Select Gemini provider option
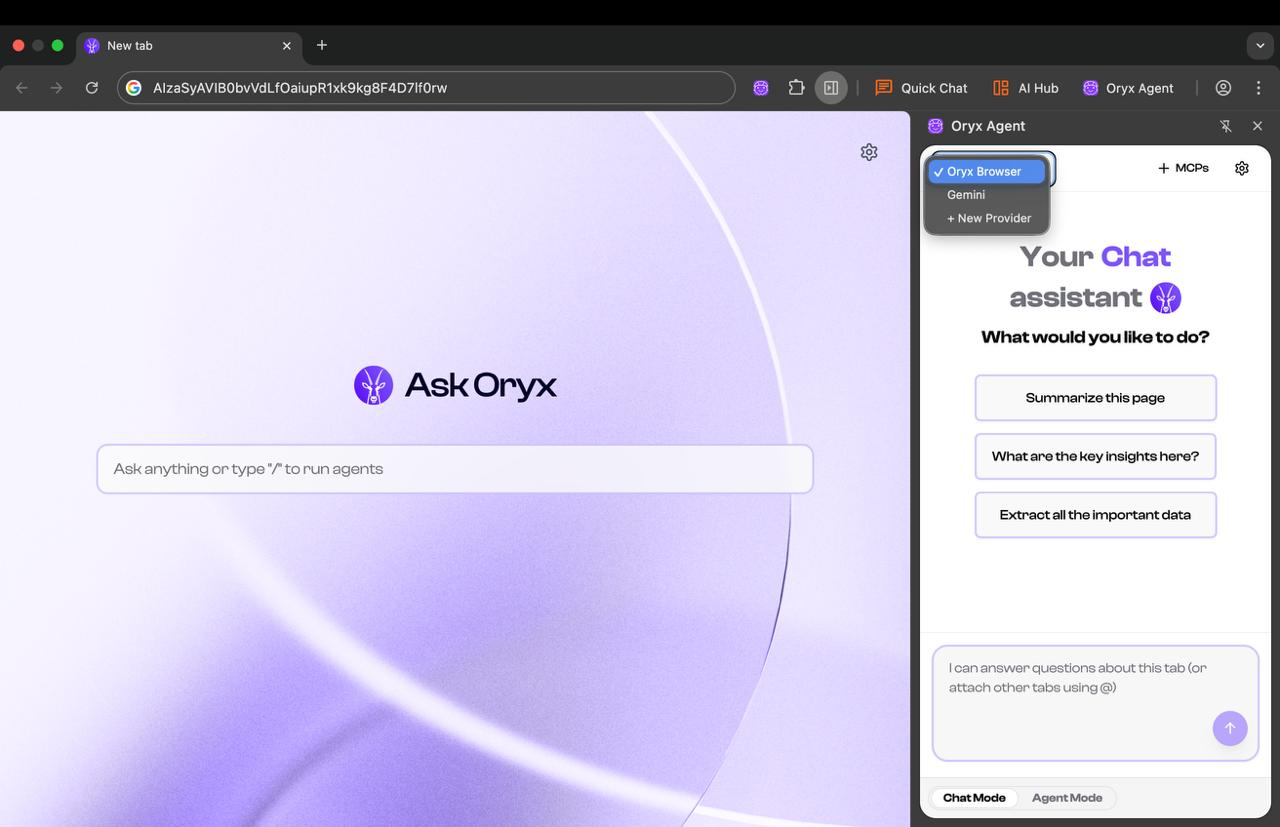1280x827 pixels. [987, 195]
